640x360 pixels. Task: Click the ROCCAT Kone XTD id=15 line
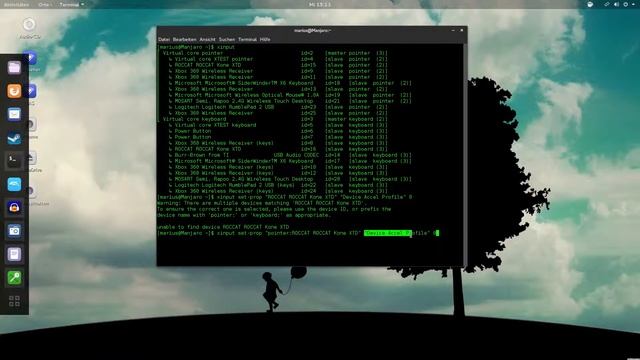coord(278,65)
